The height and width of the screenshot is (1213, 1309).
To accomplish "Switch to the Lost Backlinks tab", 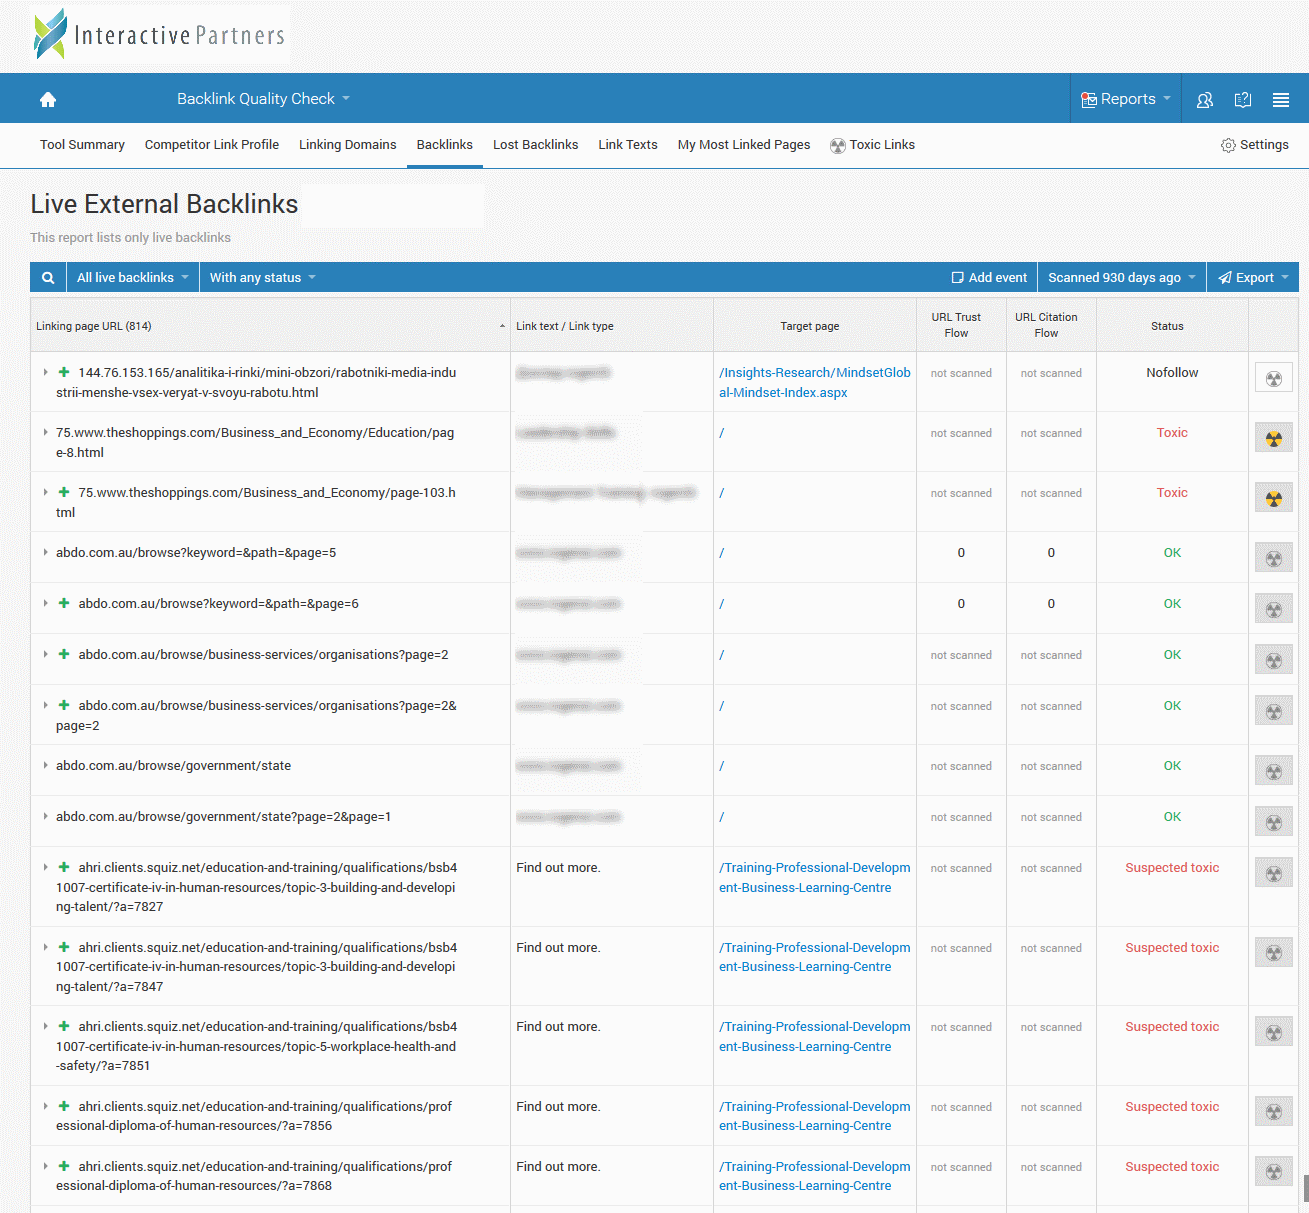I will pyautogui.click(x=535, y=145).
